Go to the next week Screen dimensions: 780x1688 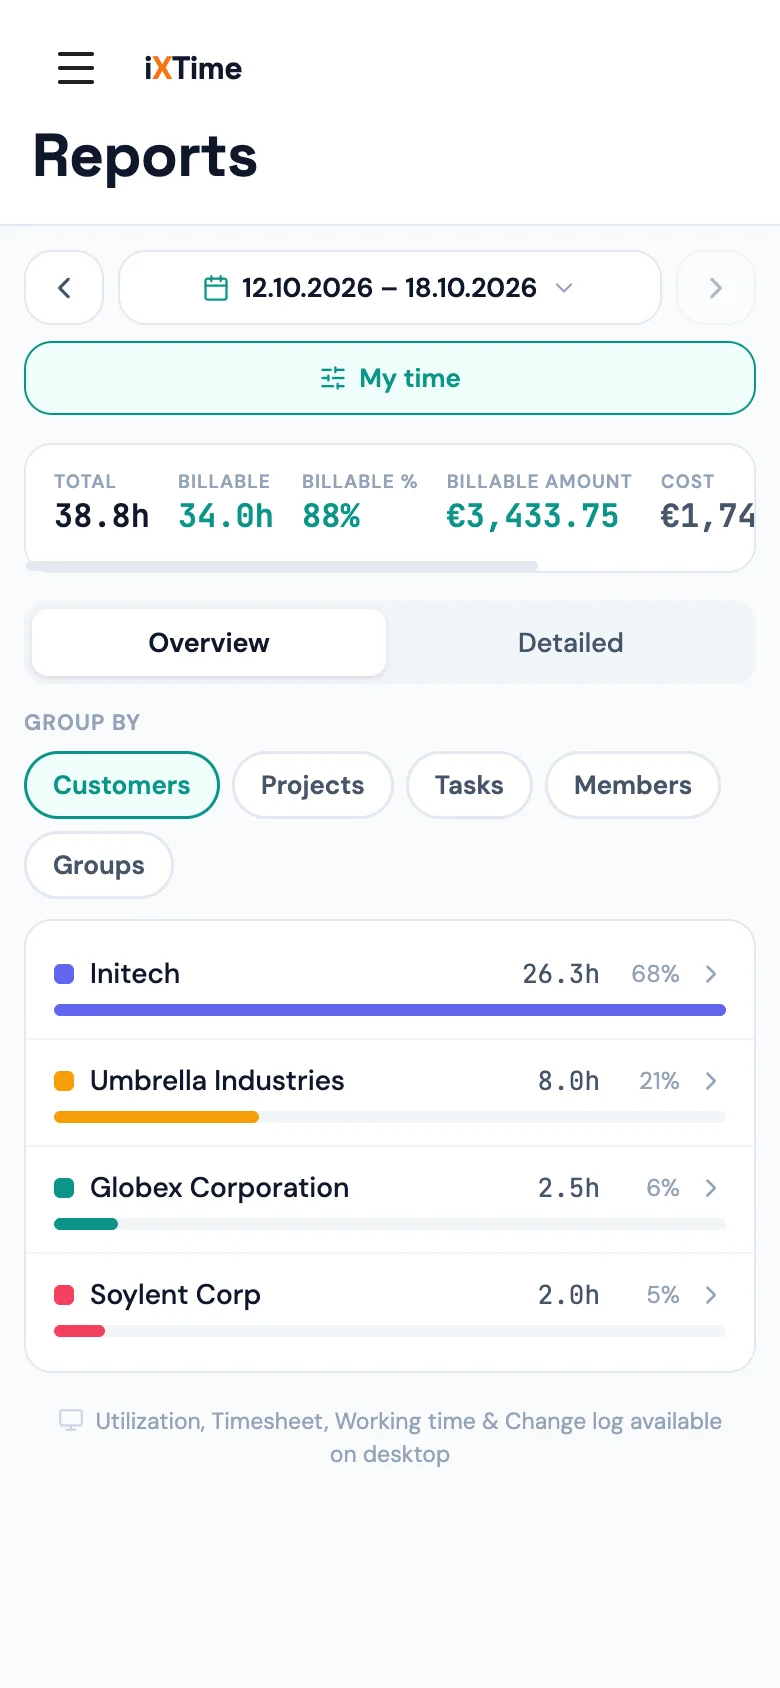click(715, 288)
